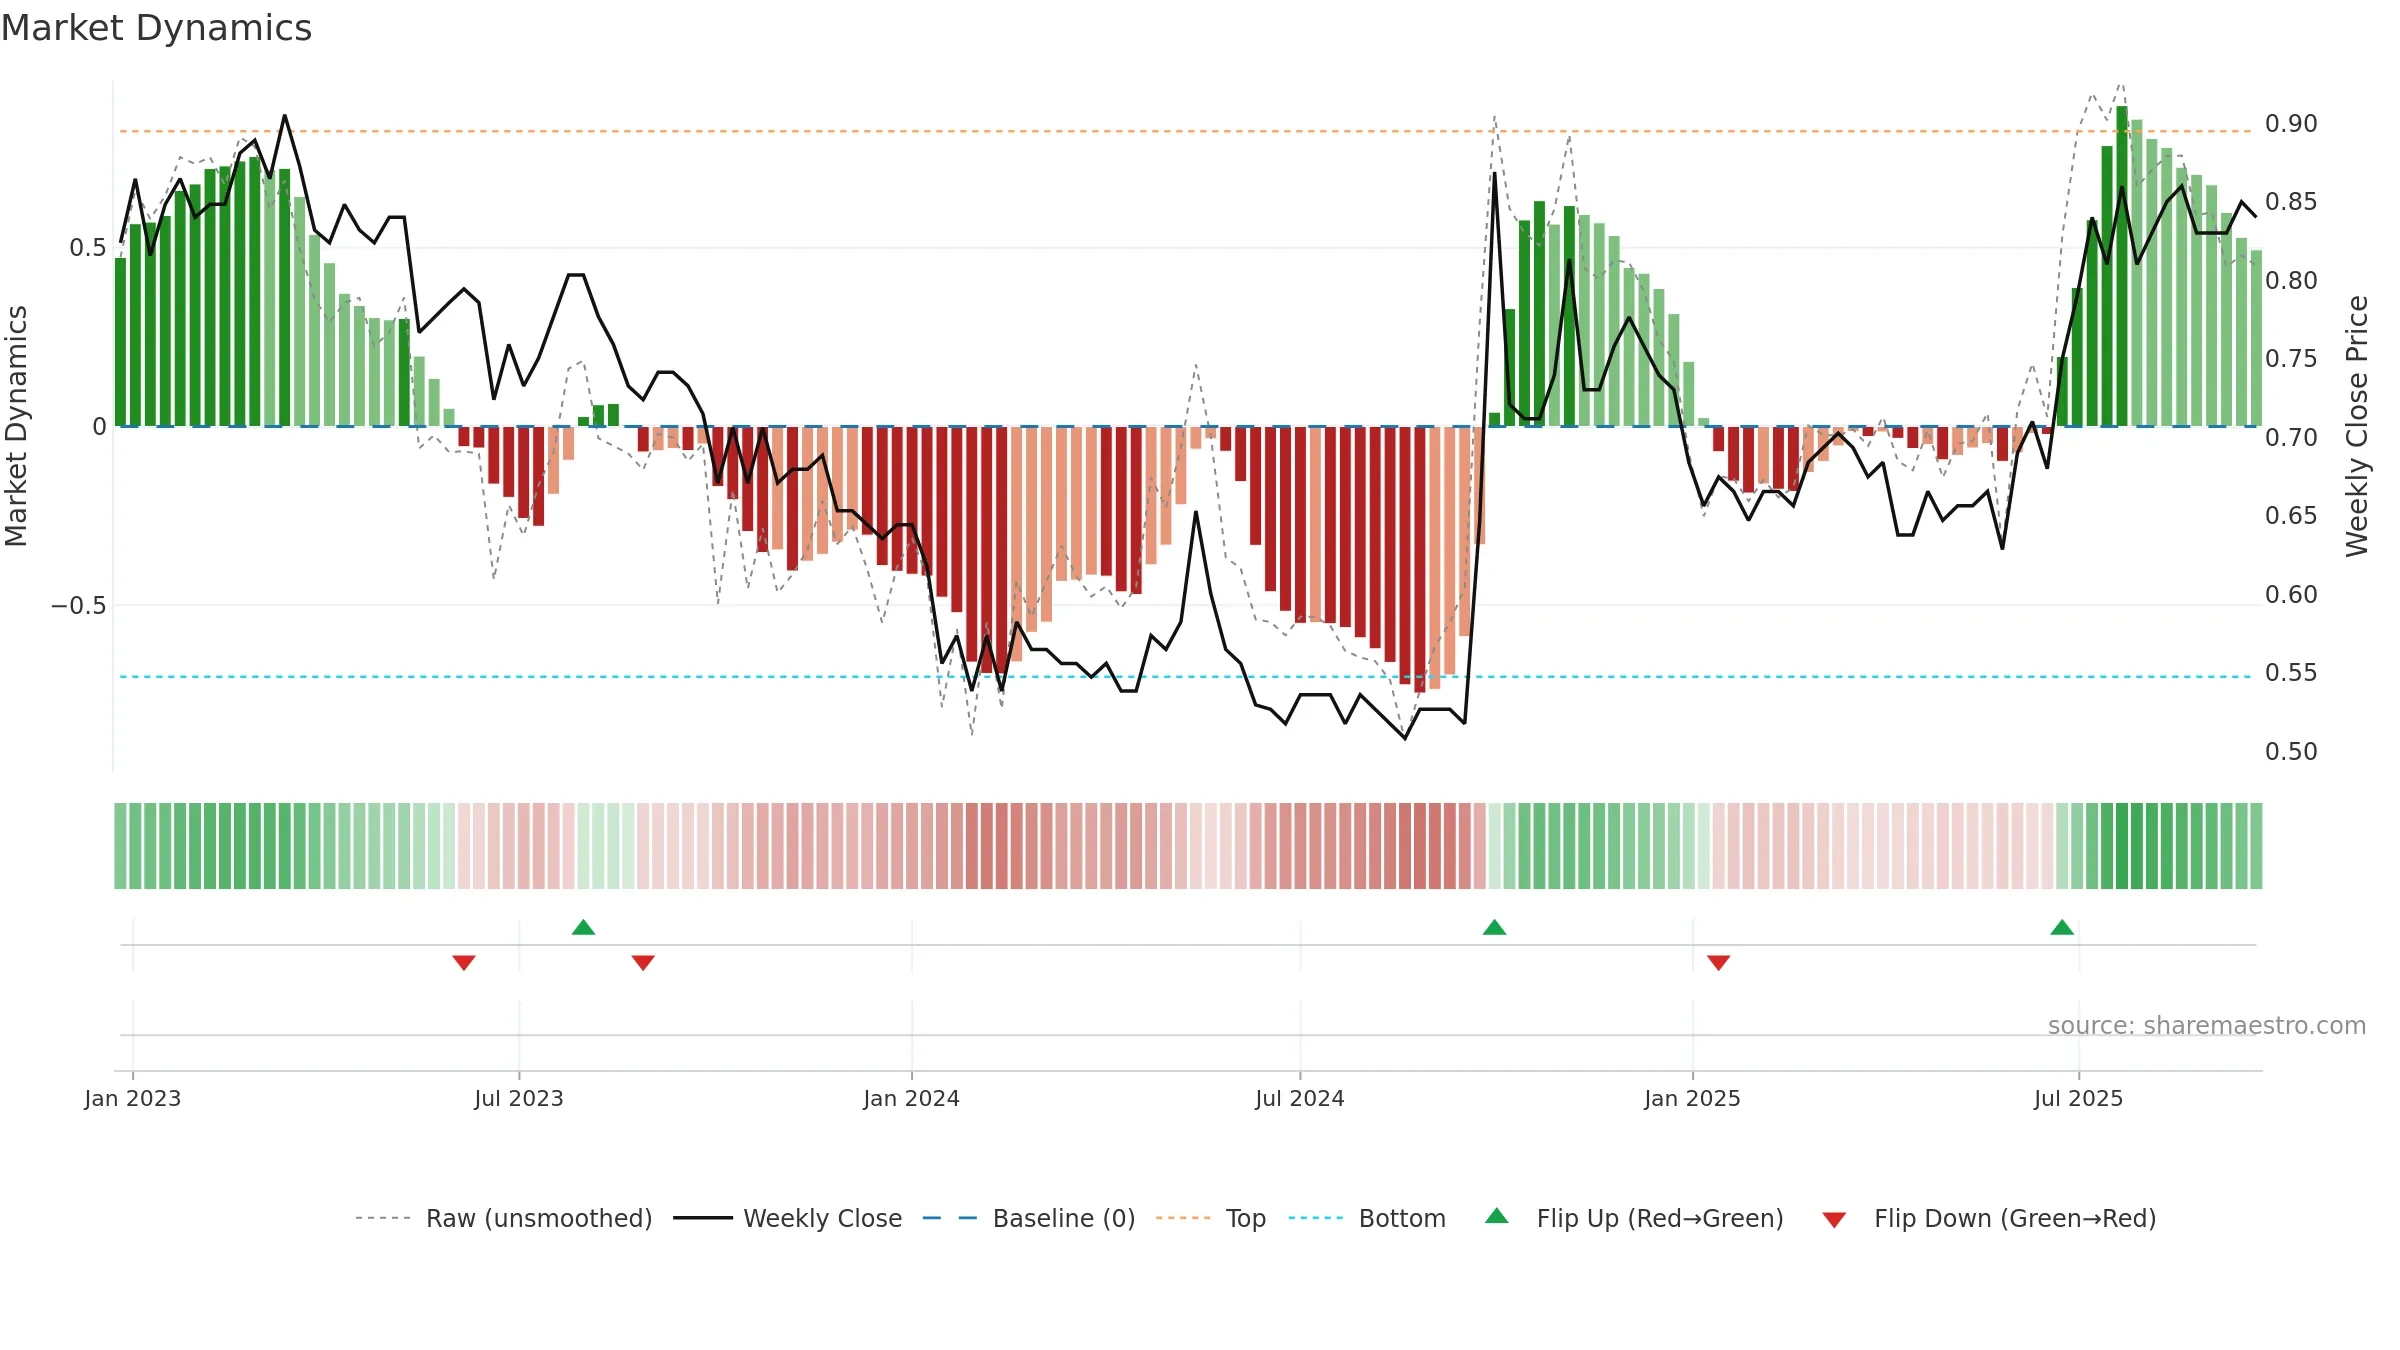Image resolution: width=2400 pixels, height=1350 pixels.
Task: Toggle the Top legend entry
Action: tap(1210, 1218)
